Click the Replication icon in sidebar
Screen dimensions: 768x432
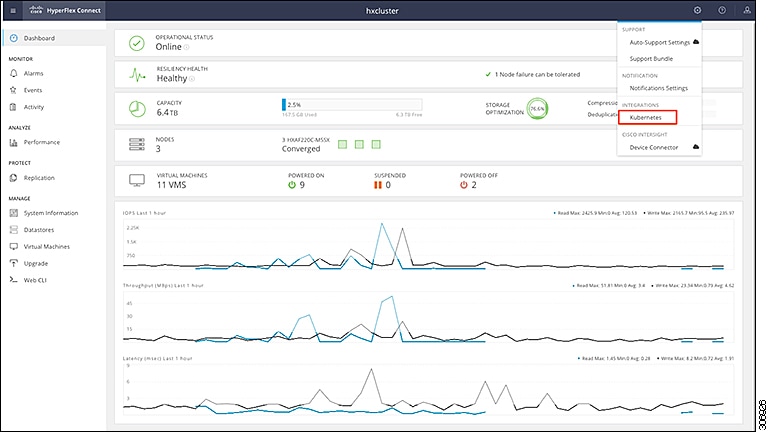coord(13,178)
